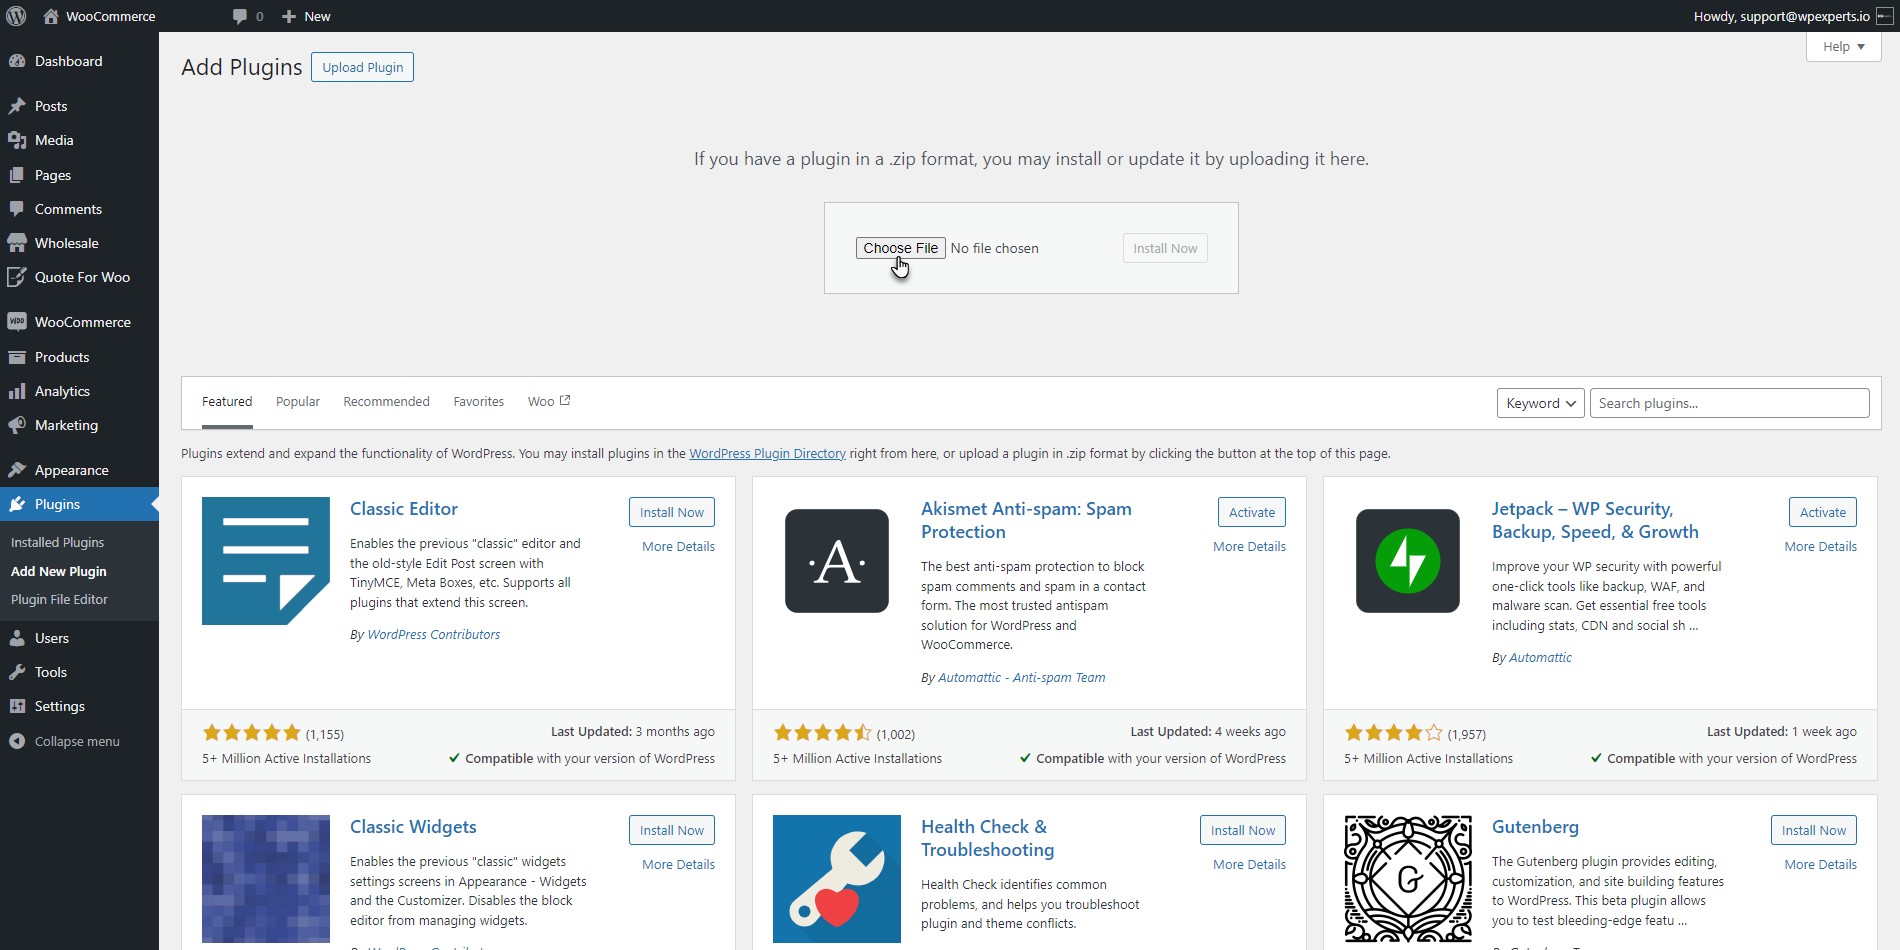Viewport: 1900px width, 950px height.
Task: Click the Tools wrench icon
Action: (17, 672)
